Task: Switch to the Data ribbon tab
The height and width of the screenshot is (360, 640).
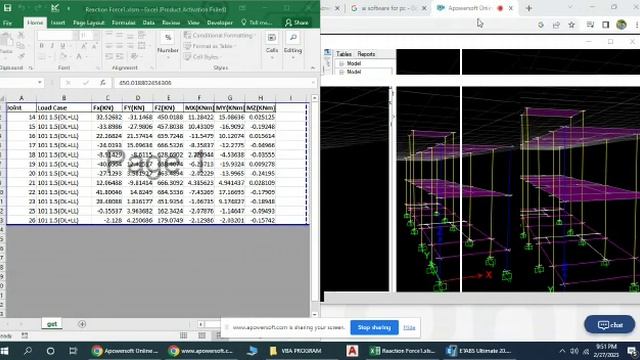Action: coord(149,23)
